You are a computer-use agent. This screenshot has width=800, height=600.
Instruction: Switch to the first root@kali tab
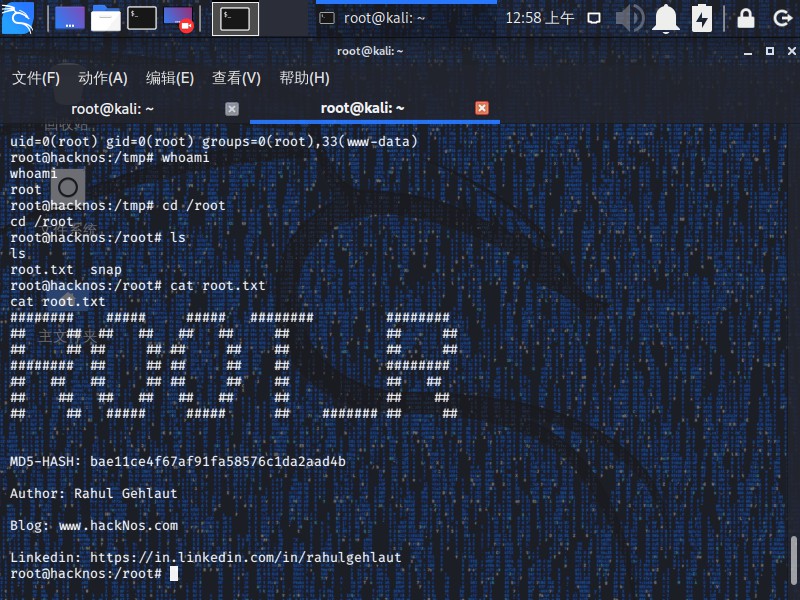[112, 109]
